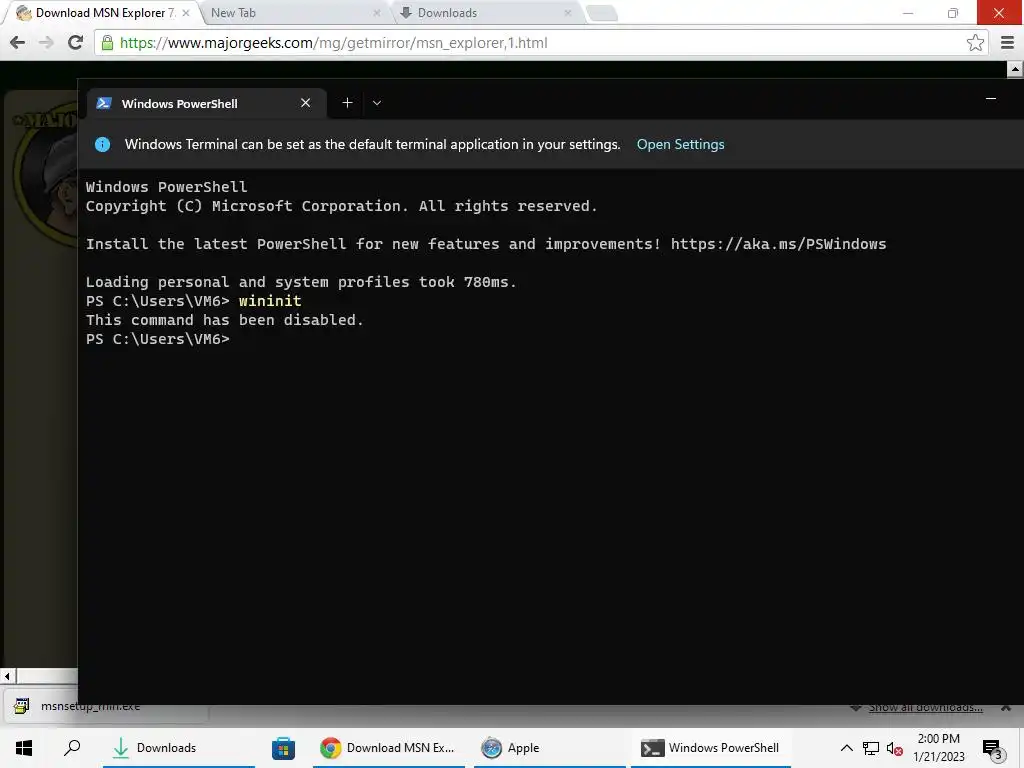Close the Download MSN Explorer tab
This screenshot has height=768, width=1024.
click(185, 12)
